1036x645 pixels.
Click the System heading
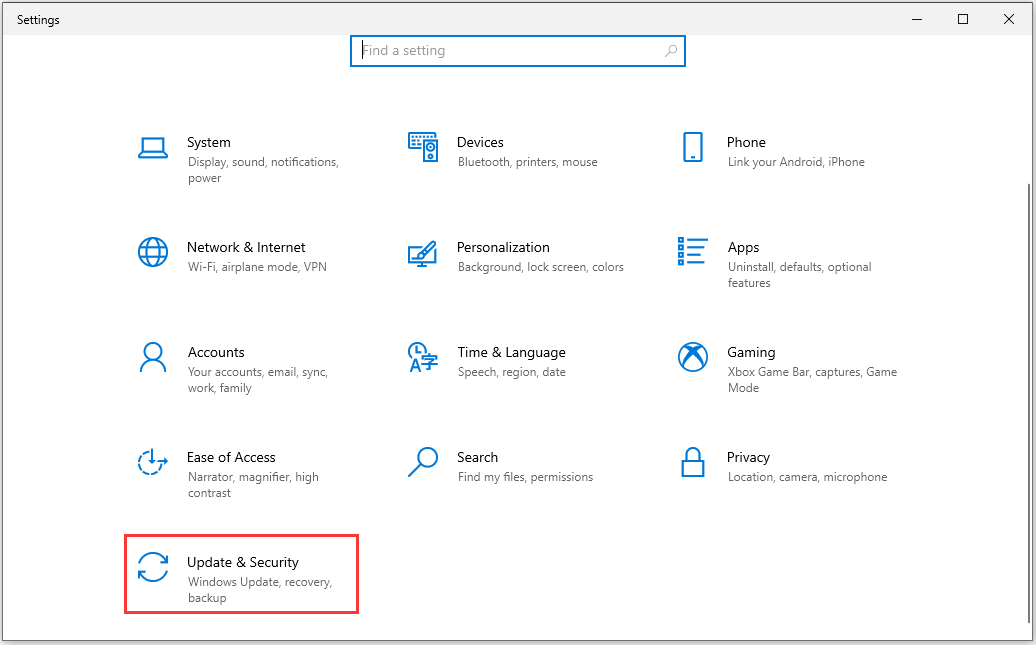[209, 142]
